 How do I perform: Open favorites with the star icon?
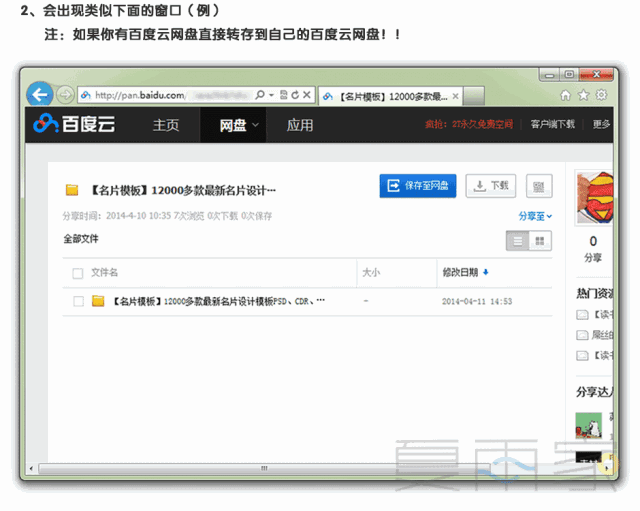[x=583, y=96]
